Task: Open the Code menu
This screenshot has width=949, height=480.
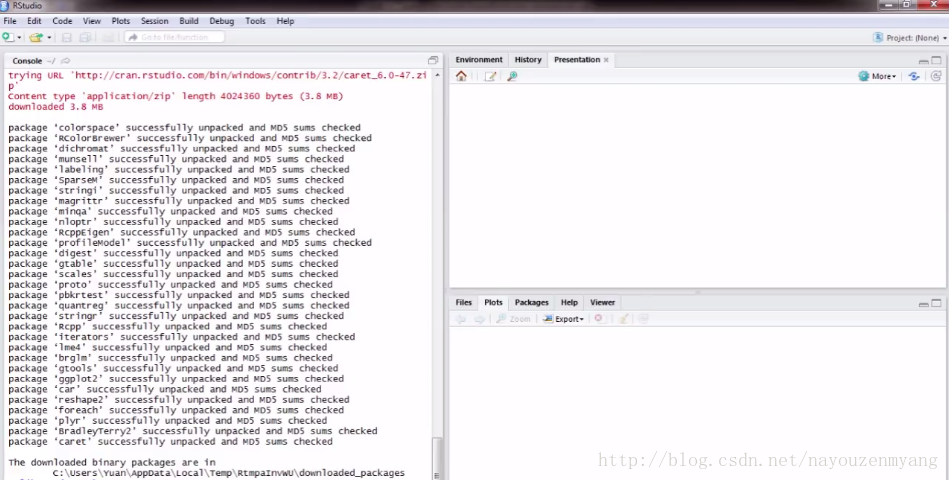Action: pyautogui.click(x=62, y=21)
